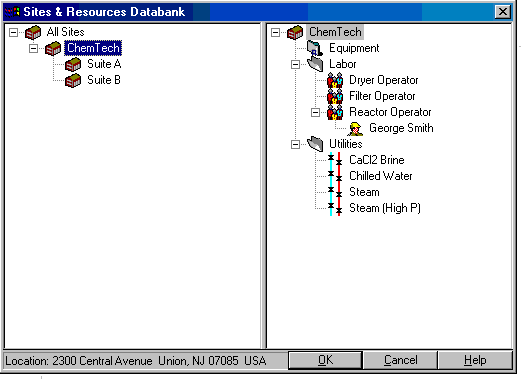The image size is (521, 379).
Task: Select the Equipment label
Action: [354, 48]
